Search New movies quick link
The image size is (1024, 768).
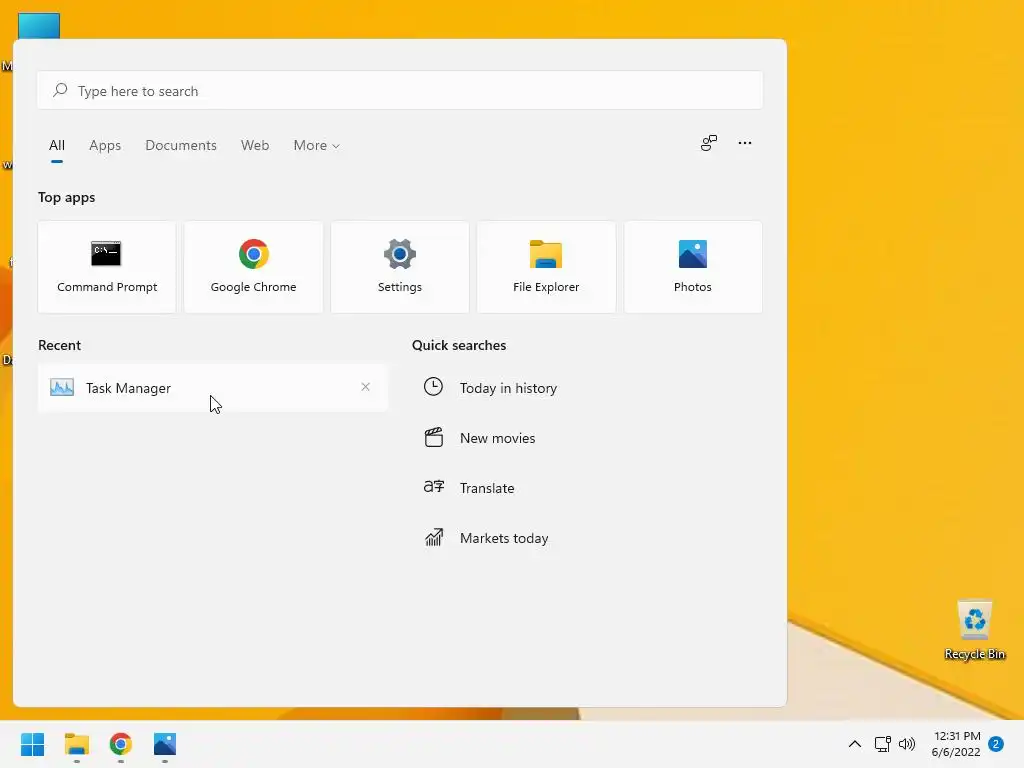tap(498, 438)
